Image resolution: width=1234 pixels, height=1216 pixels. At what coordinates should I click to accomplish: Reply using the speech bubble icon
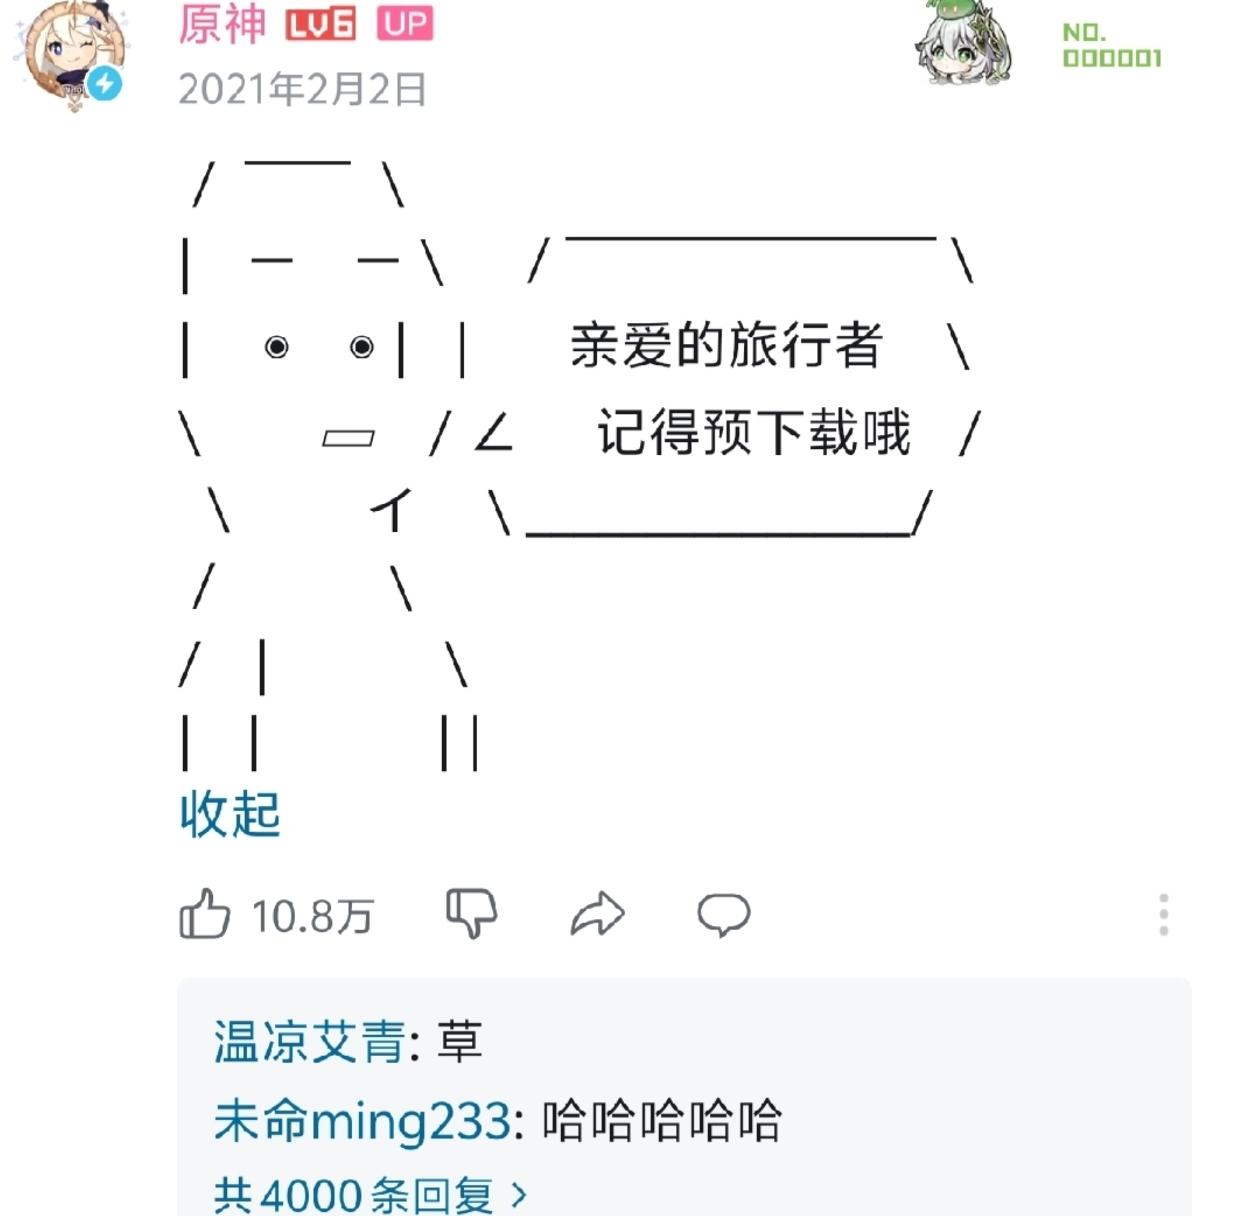[724, 914]
